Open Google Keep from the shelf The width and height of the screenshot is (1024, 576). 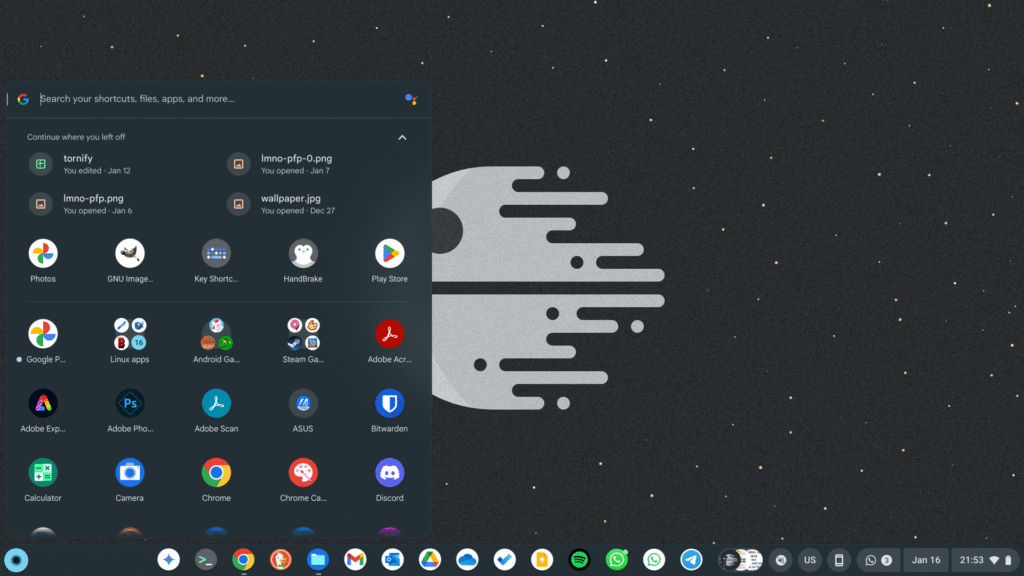(x=541, y=560)
